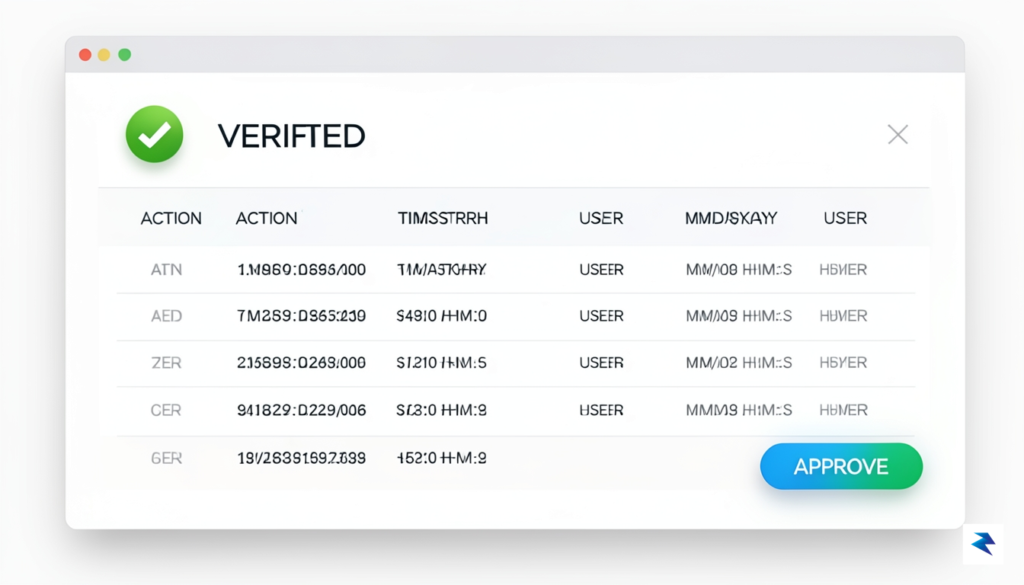Click the blue-green APPROVE button
The width and height of the screenshot is (1024, 585).
pos(841,466)
